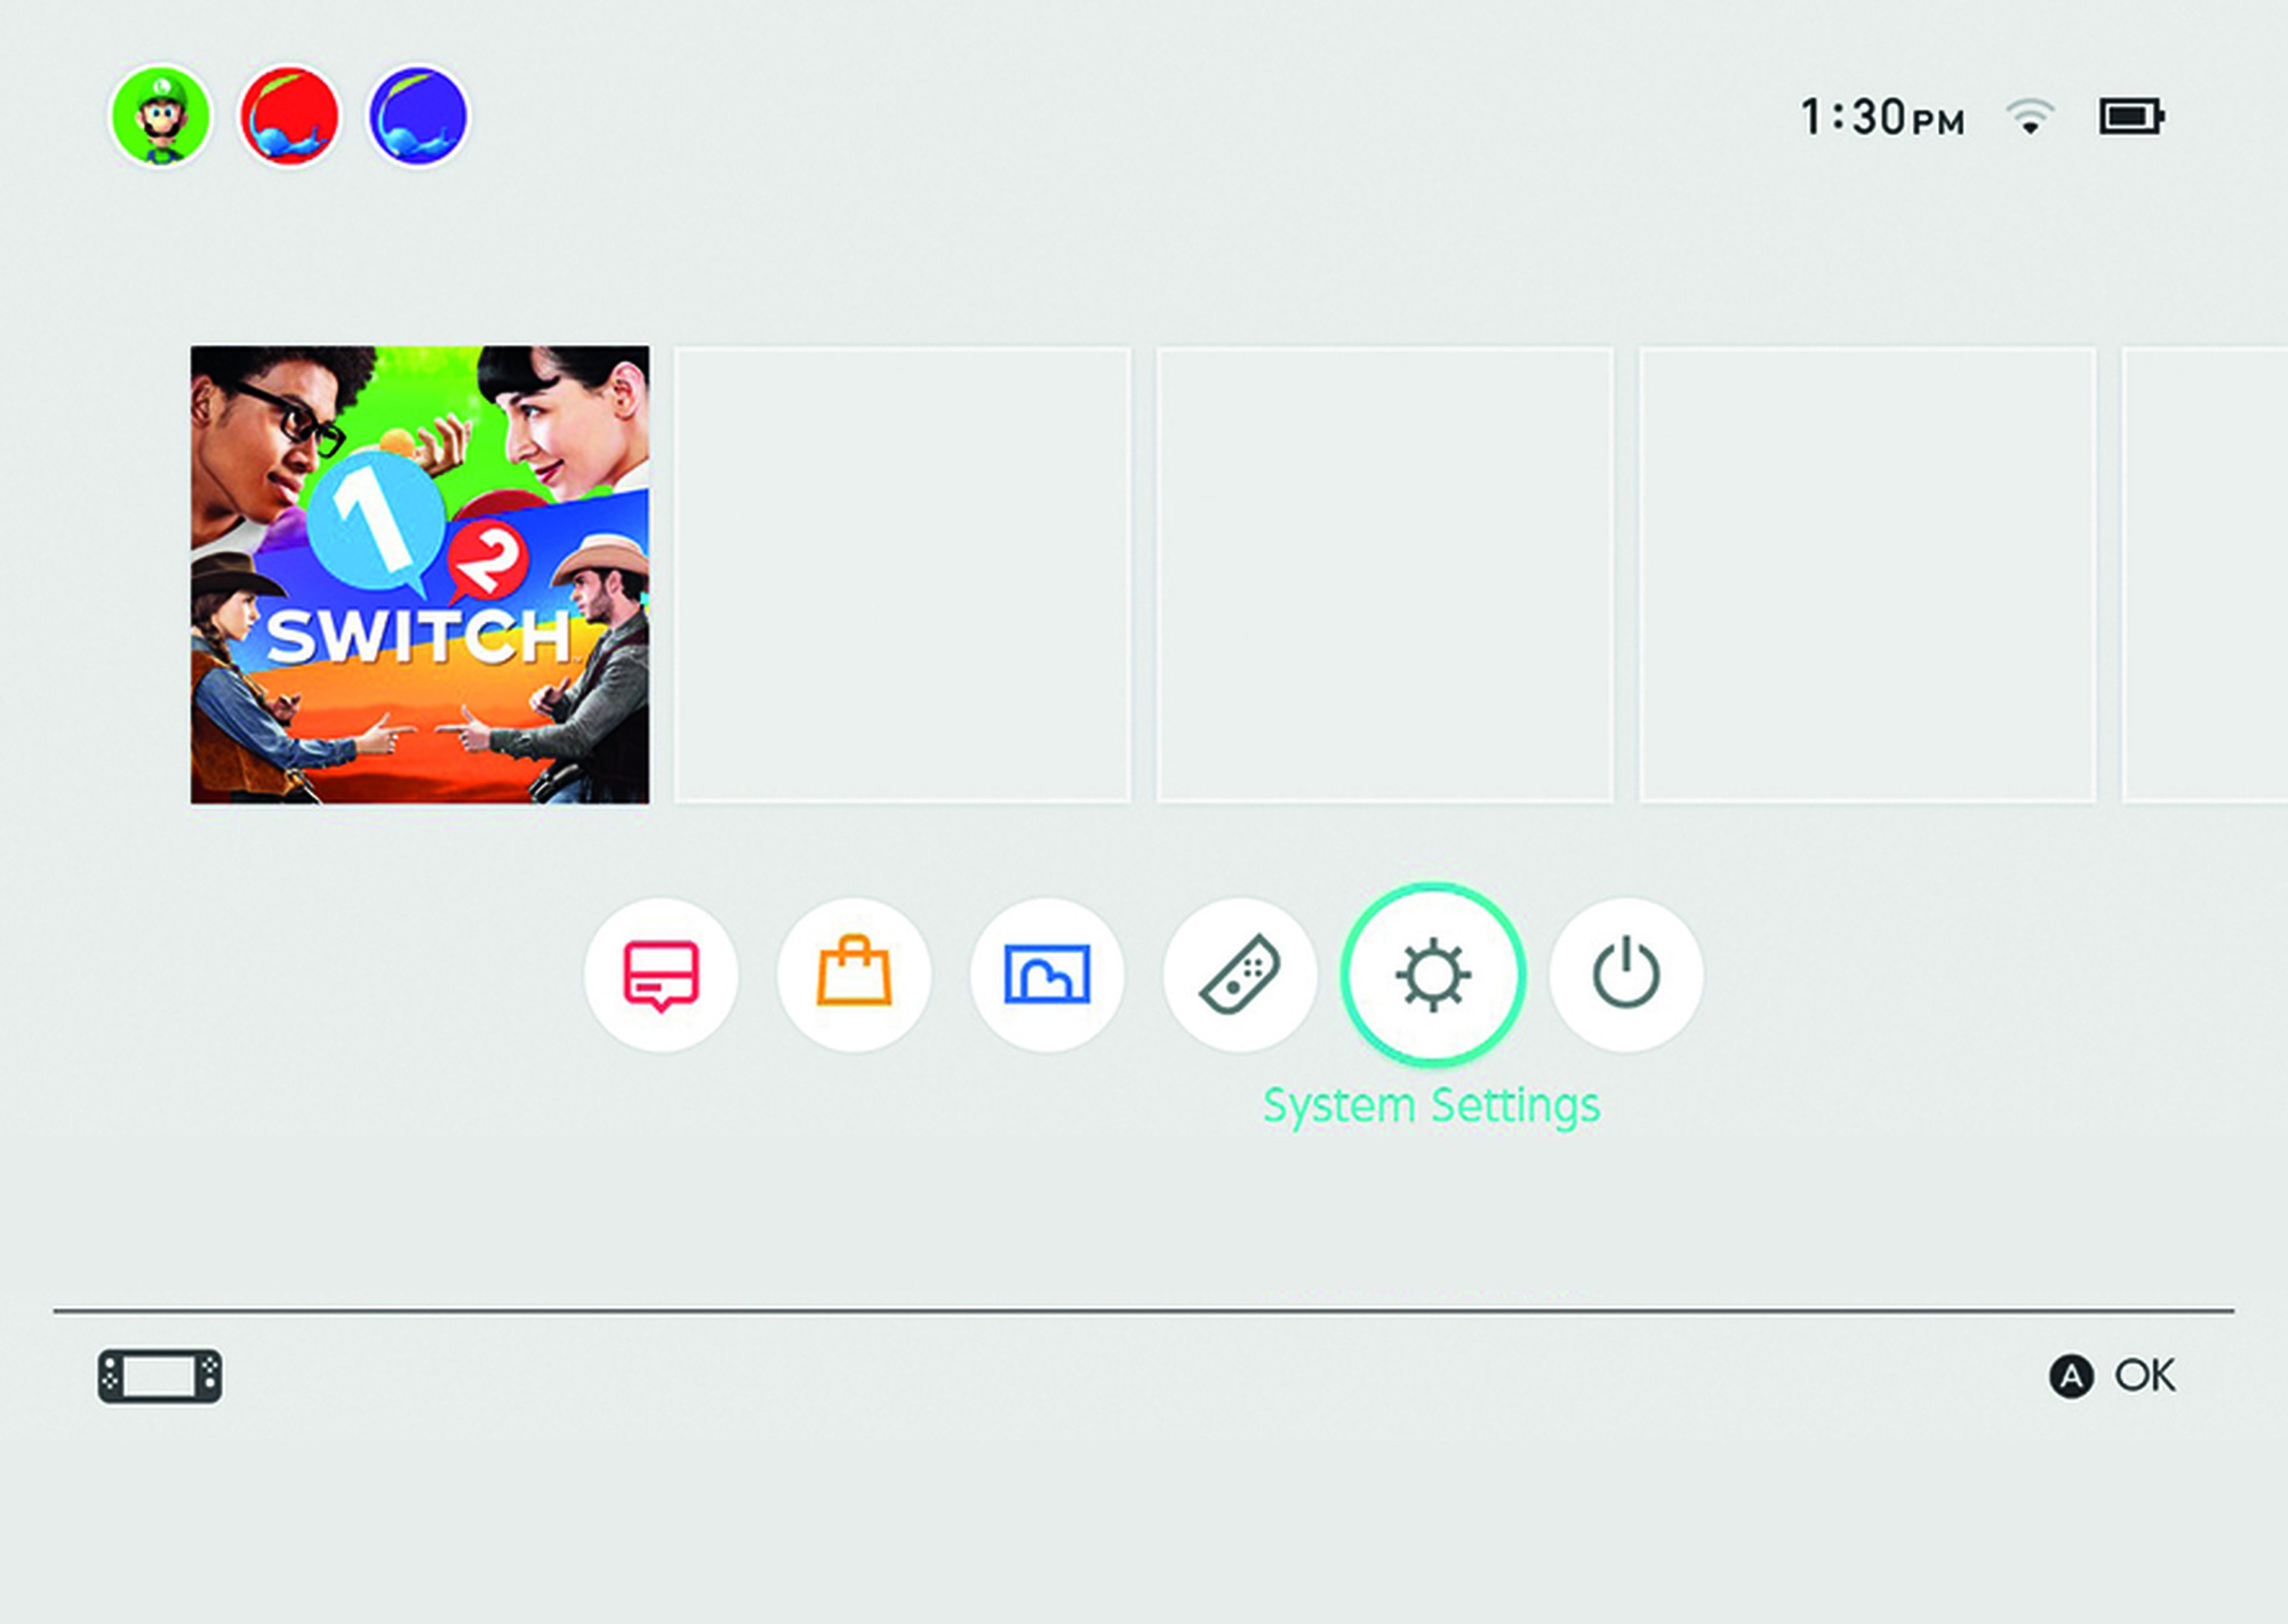Open the Album icon
Viewport: 2288px width, 1624px height.
pos(1047,975)
